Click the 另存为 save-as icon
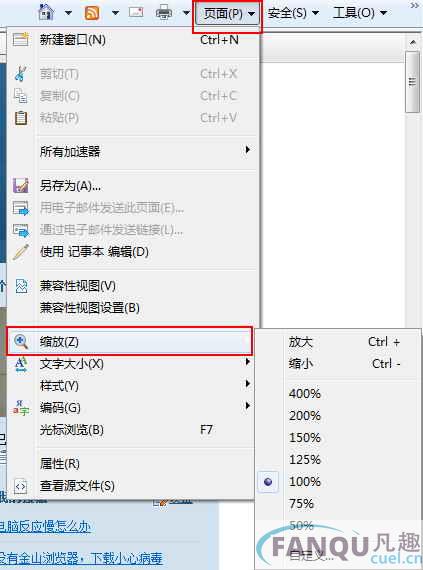This screenshot has height=570, width=423. coord(21,185)
